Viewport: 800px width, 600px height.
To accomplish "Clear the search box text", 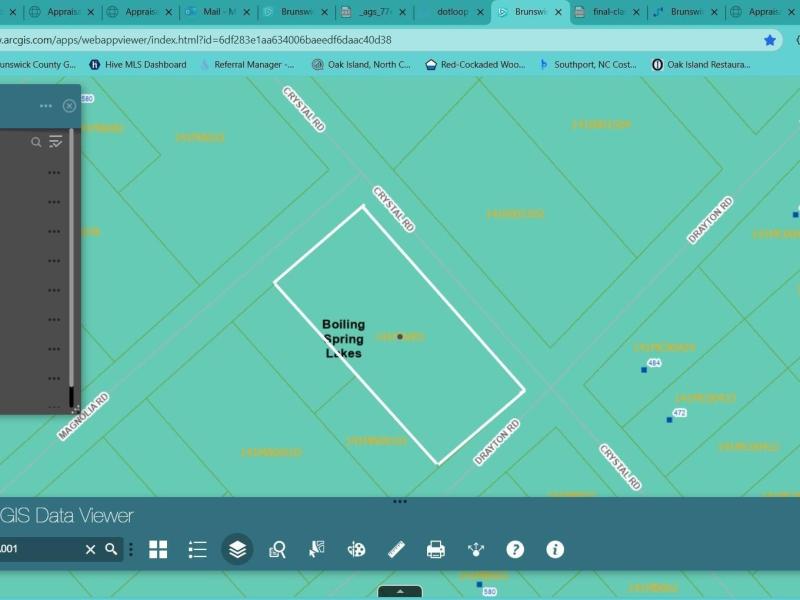I will 90,549.
